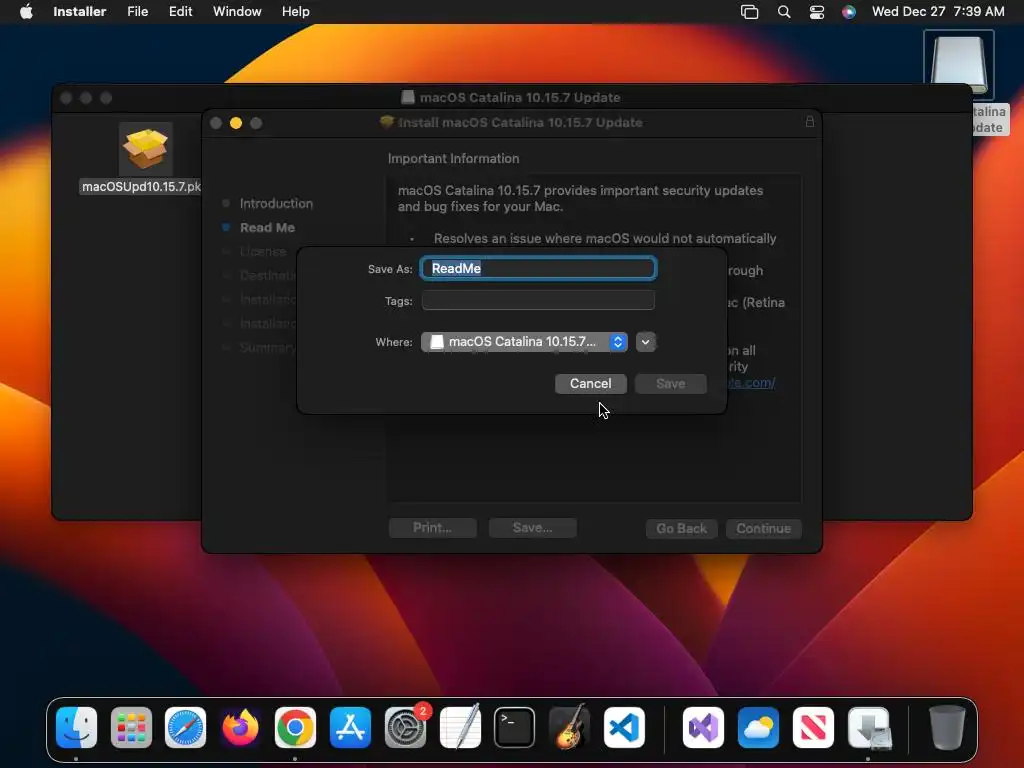Open the File menu
The height and width of the screenshot is (768, 1024).
[137, 11]
